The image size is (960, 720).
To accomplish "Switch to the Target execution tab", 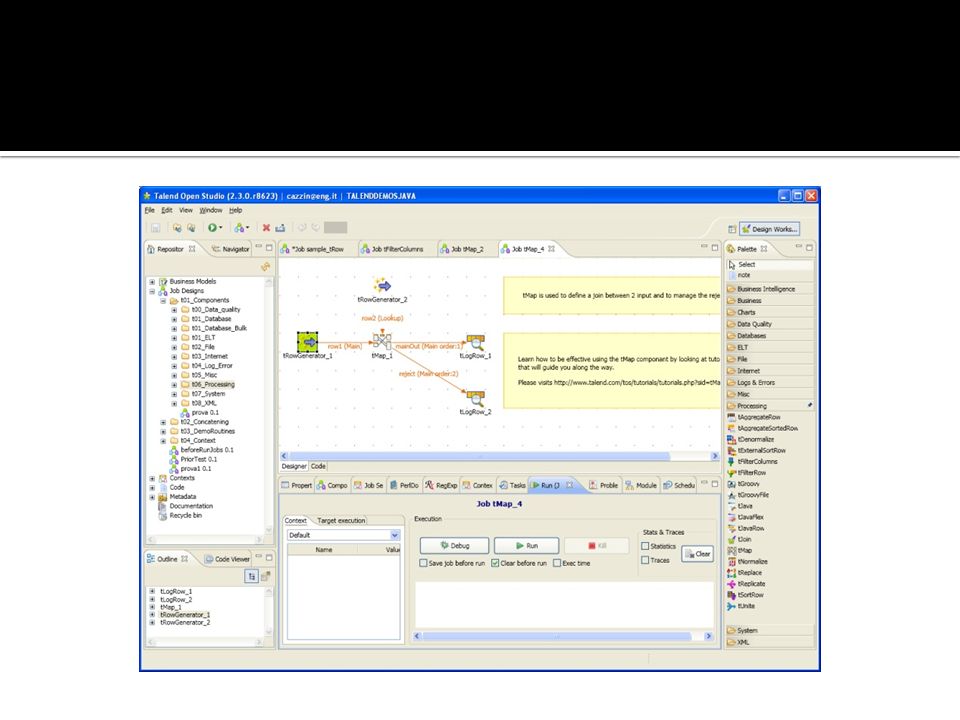I will click(341, 520).
